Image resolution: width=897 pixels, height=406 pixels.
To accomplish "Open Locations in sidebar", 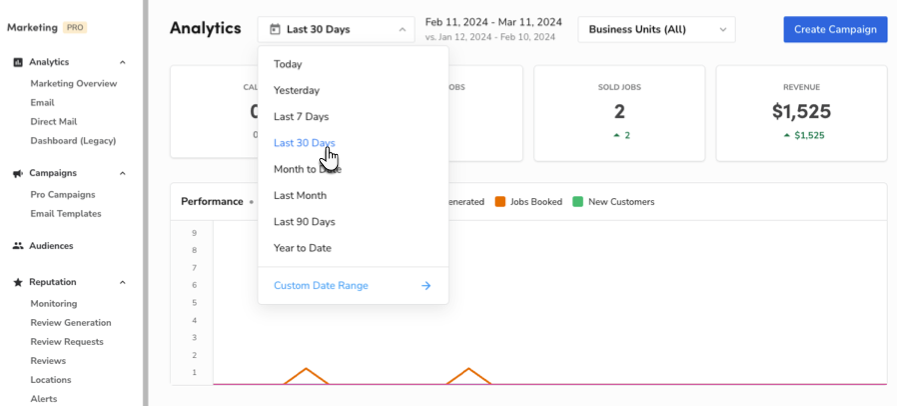I will (x=51, y=380).
